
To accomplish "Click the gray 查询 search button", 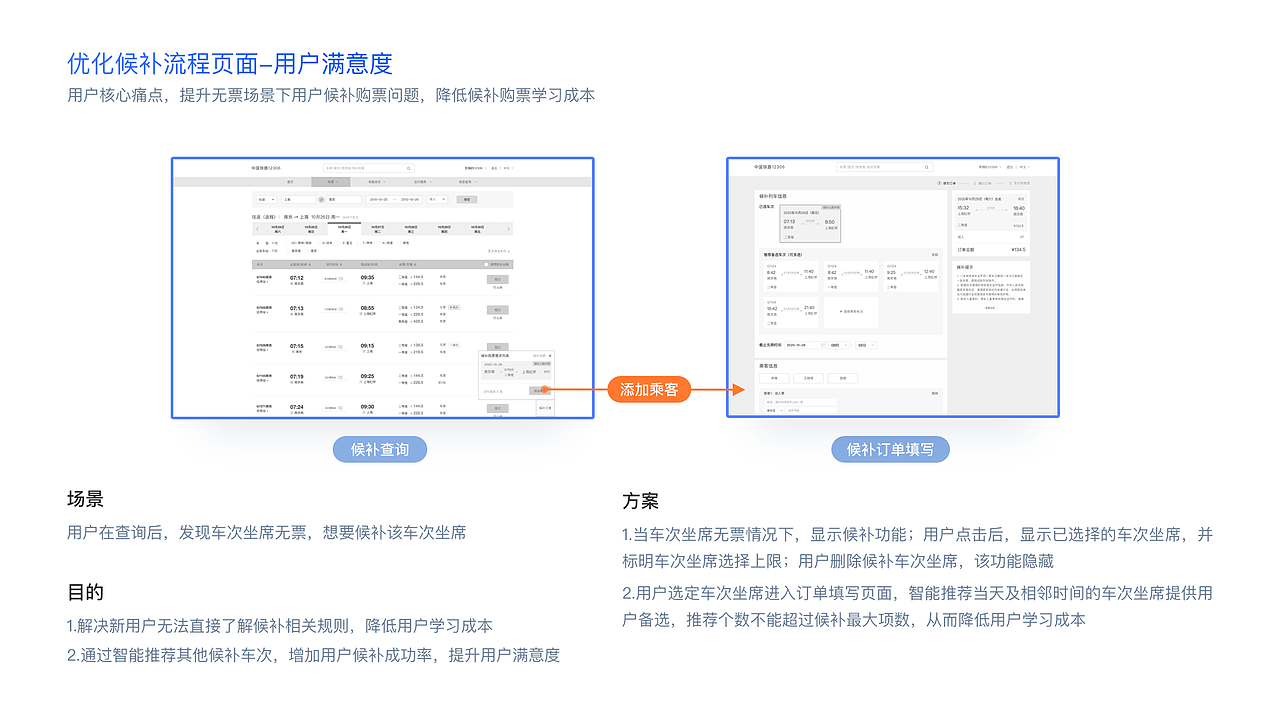I will [466, 199].
